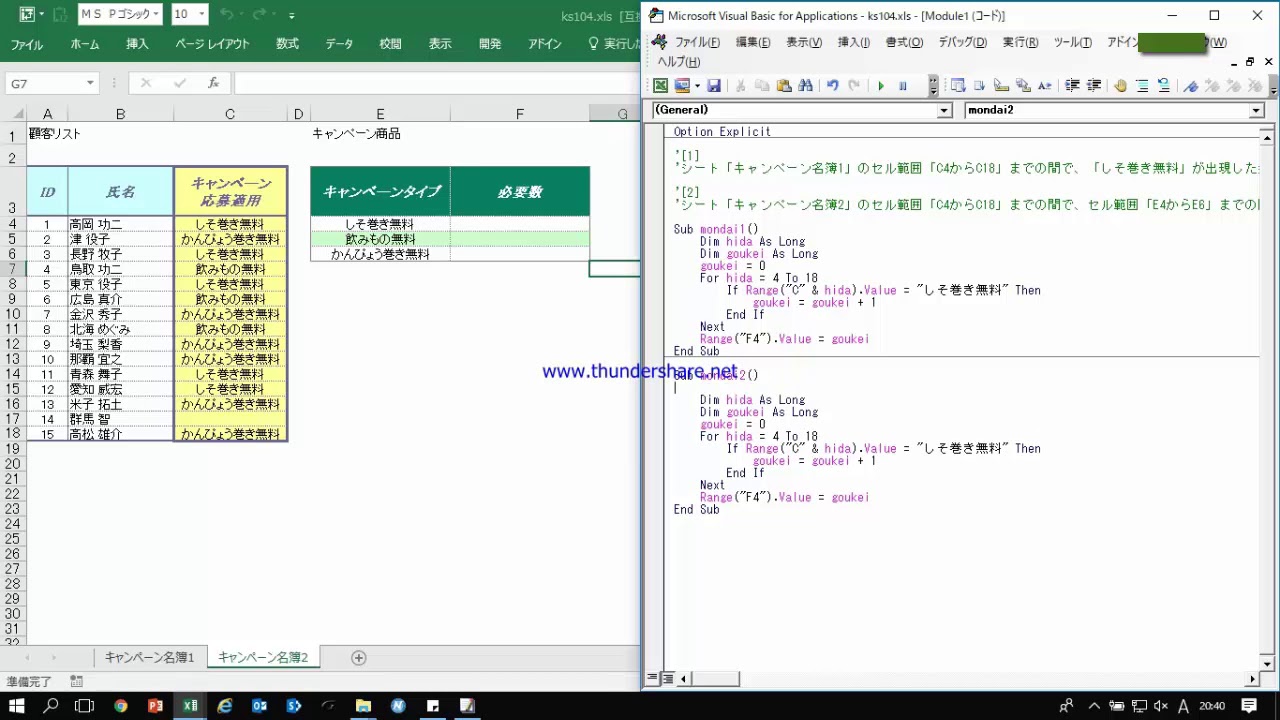Open the デバッグ(D) menu in VBA
This screenshot has height=720, width=1280.
coord(962,42)
